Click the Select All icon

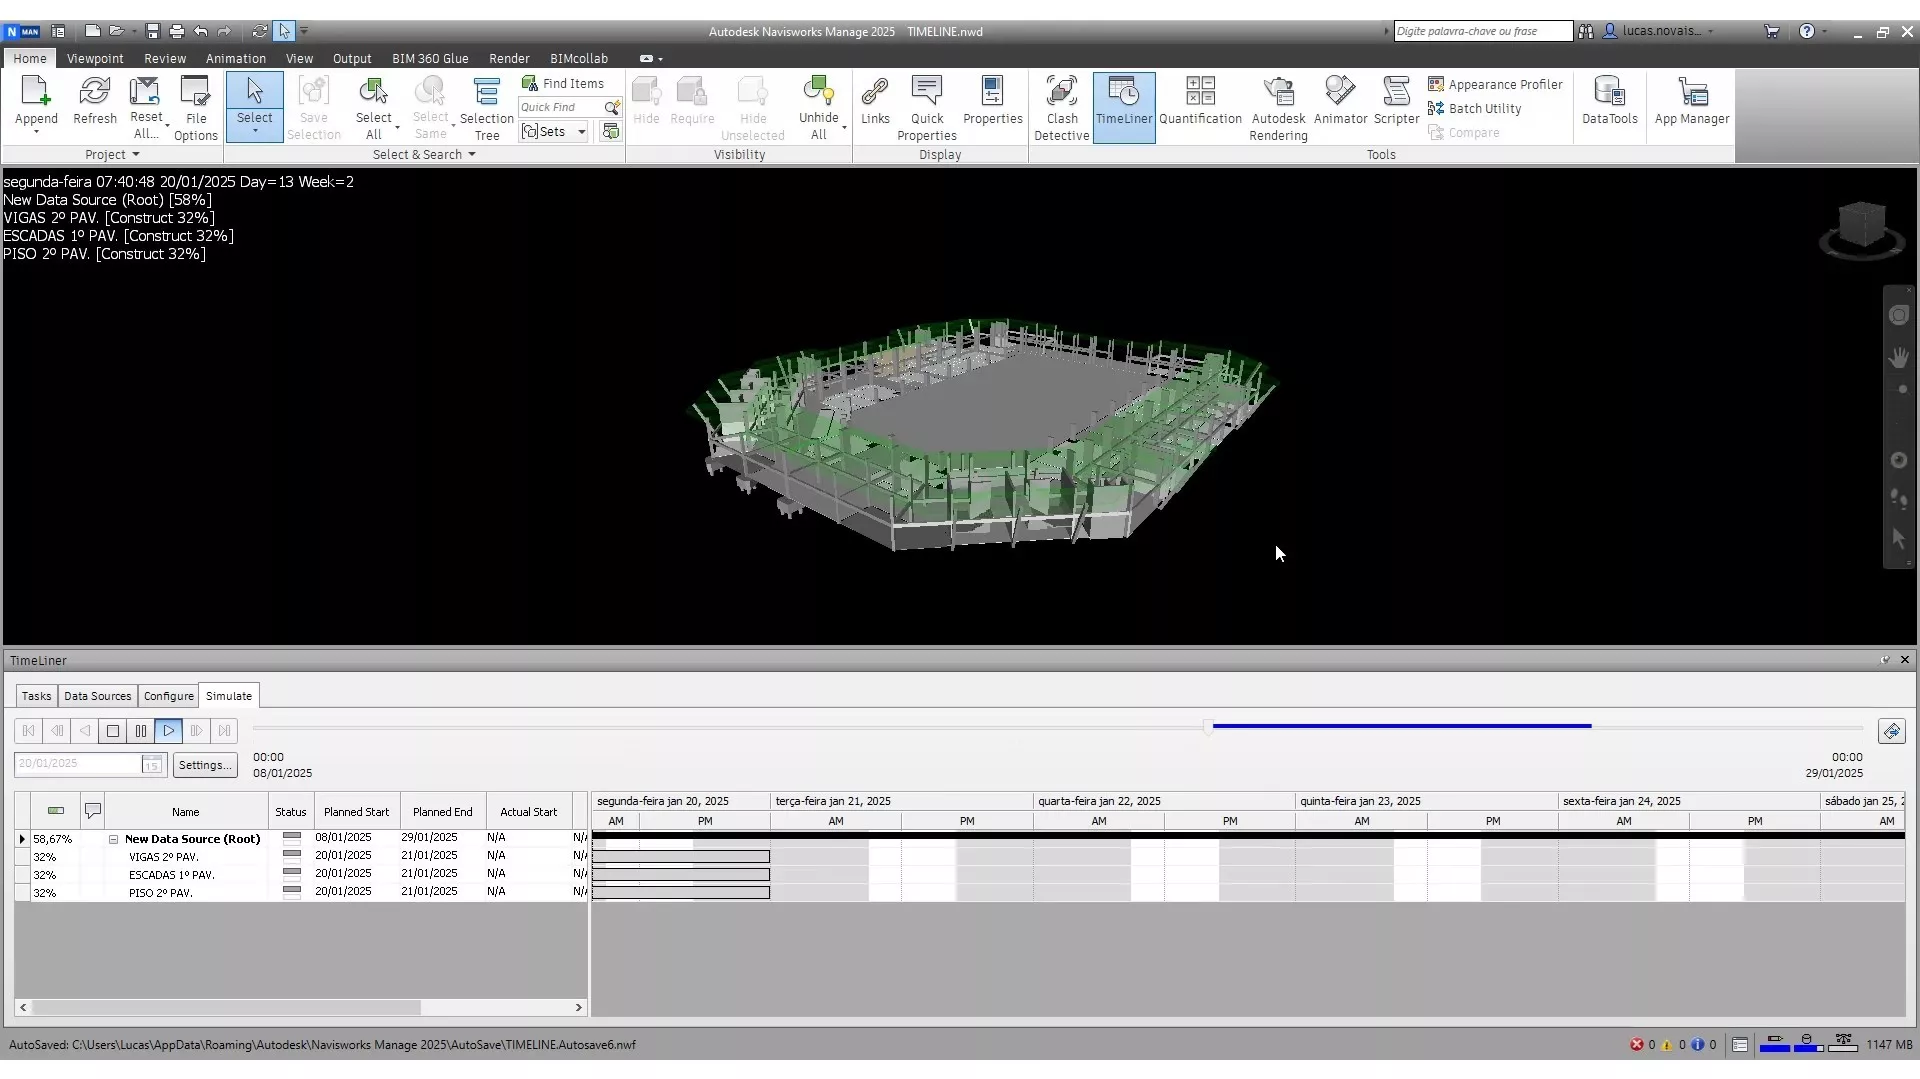(x=373, y=92)
